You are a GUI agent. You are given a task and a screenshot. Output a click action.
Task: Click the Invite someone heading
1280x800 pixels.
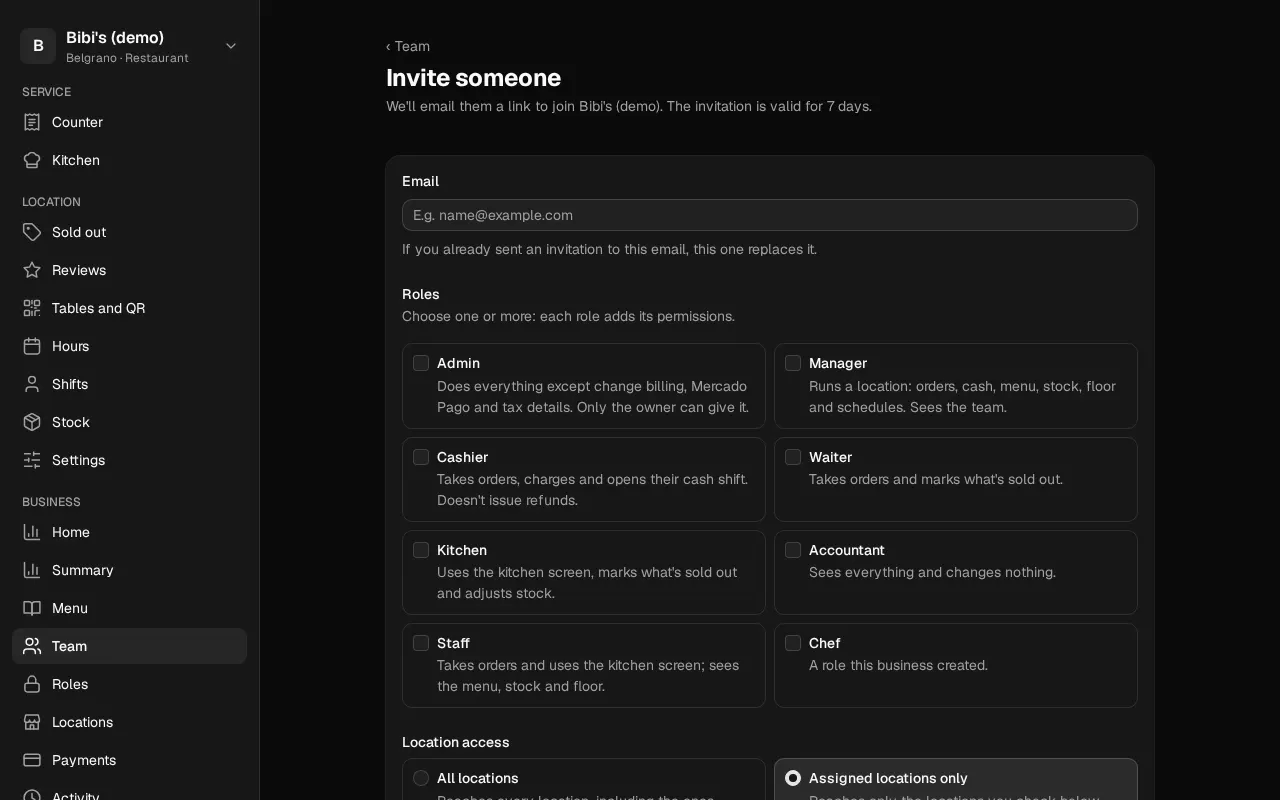(474, 78)
